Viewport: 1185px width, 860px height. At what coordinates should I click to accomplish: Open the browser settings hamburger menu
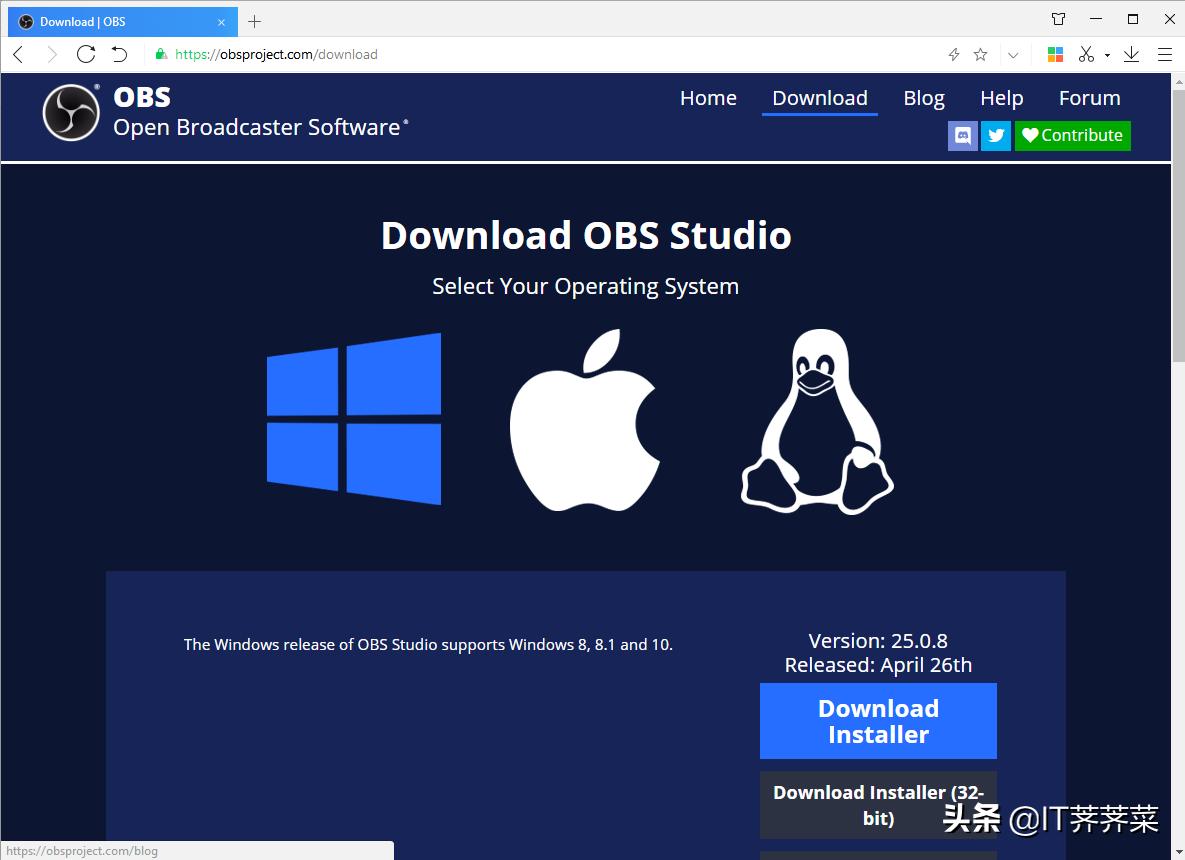point(1165,54)
